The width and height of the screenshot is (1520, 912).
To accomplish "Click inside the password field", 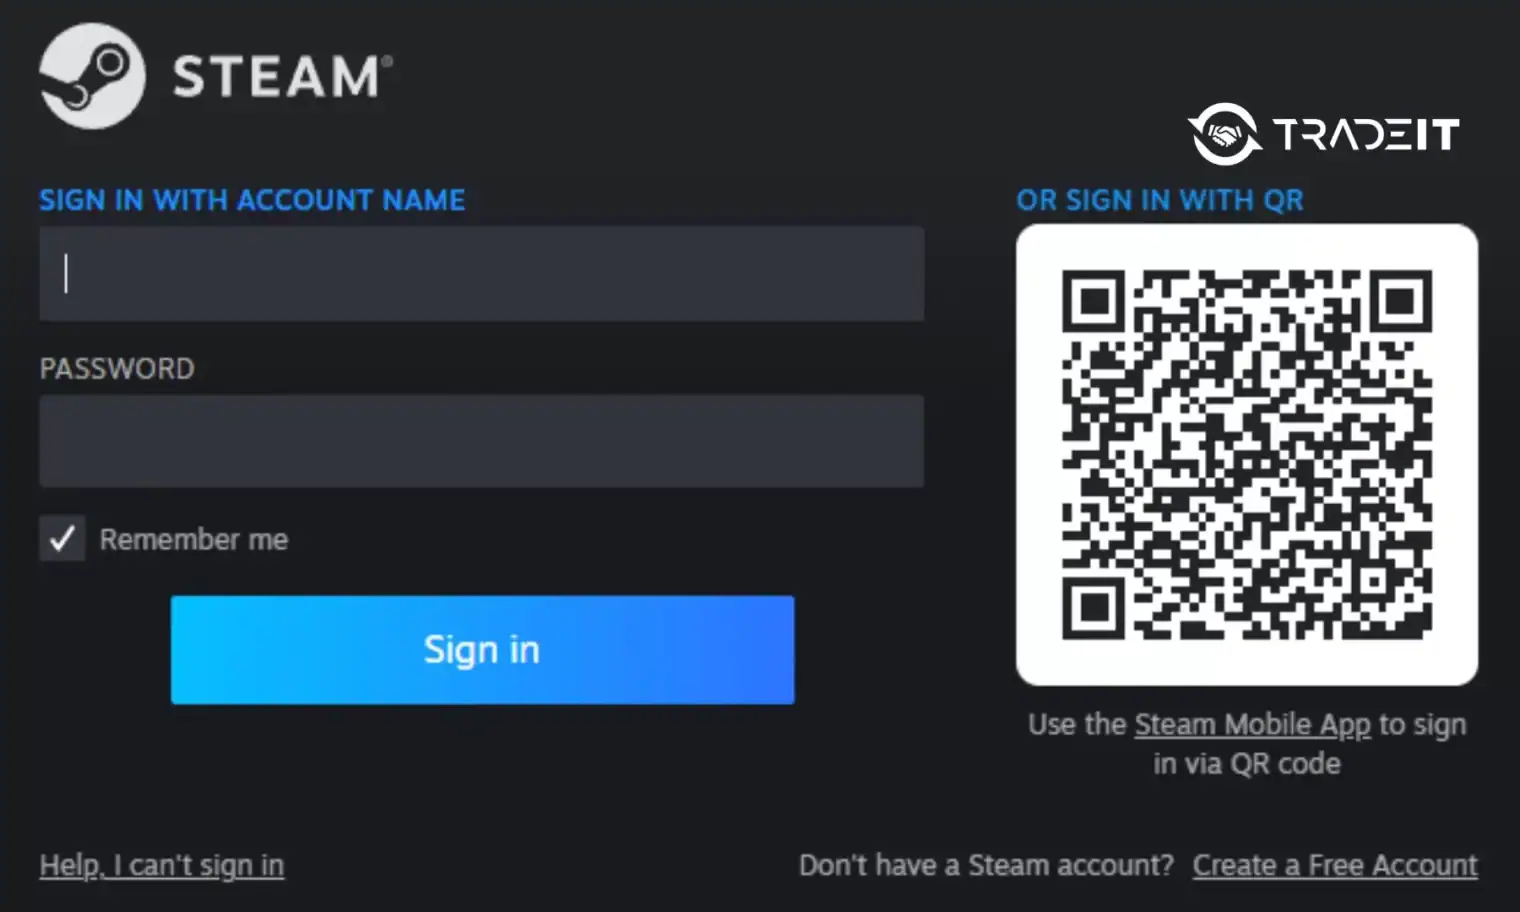I will pyautogui.click(x=481, y=441).
